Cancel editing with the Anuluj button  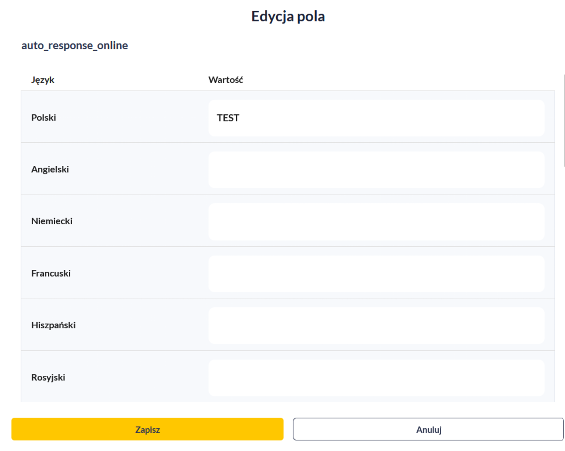pyautogui.click(x=428, y=429)
